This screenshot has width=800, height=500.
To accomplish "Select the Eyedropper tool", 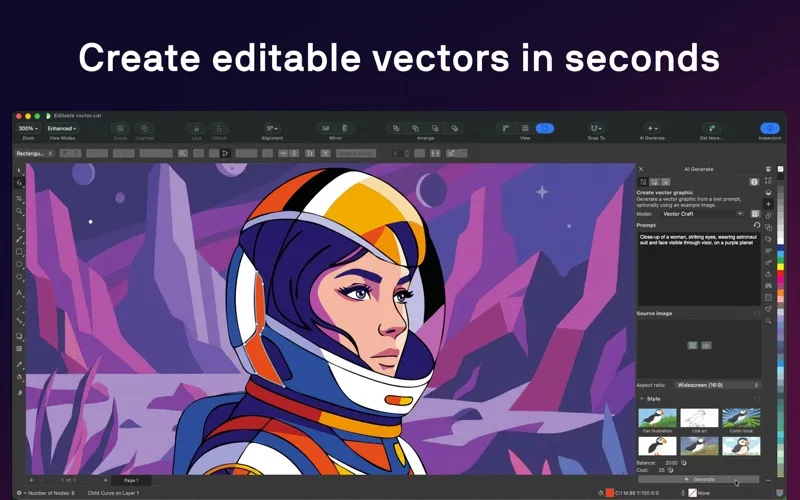I will point(19,364).
